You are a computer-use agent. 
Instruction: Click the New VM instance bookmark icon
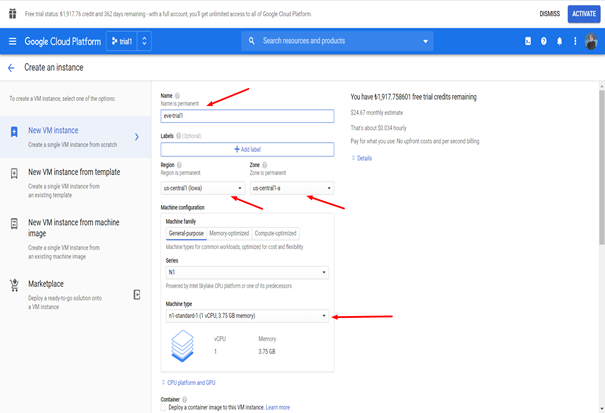[x=14, y=132]
